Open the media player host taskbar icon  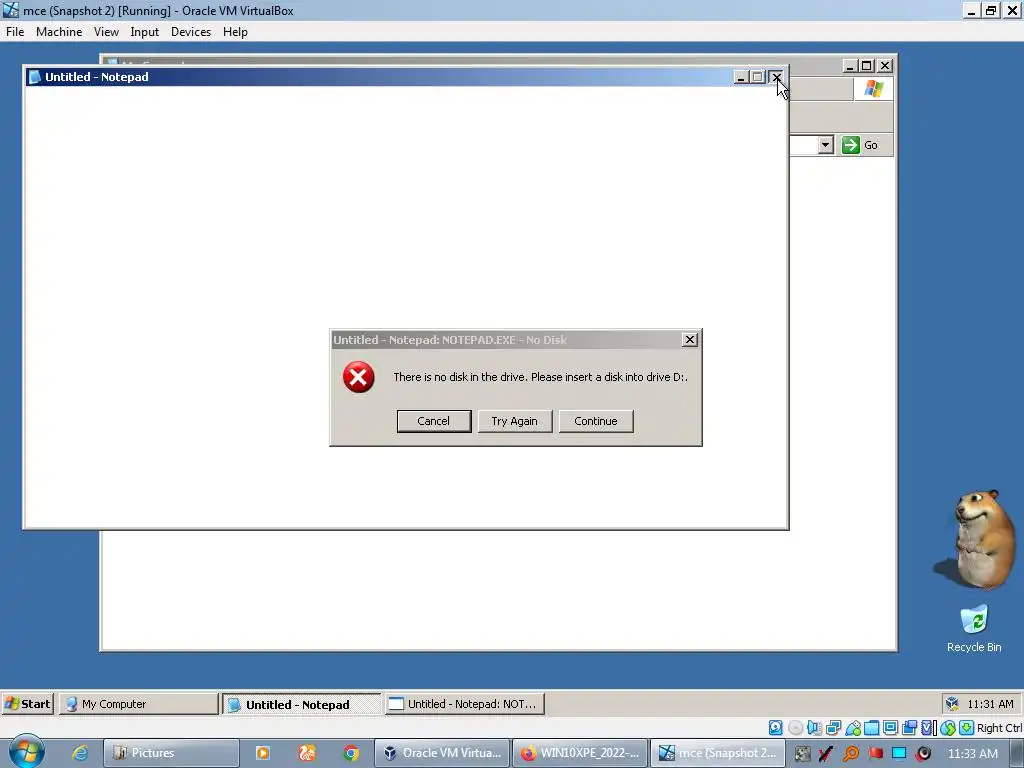click(x=263, y=753)
